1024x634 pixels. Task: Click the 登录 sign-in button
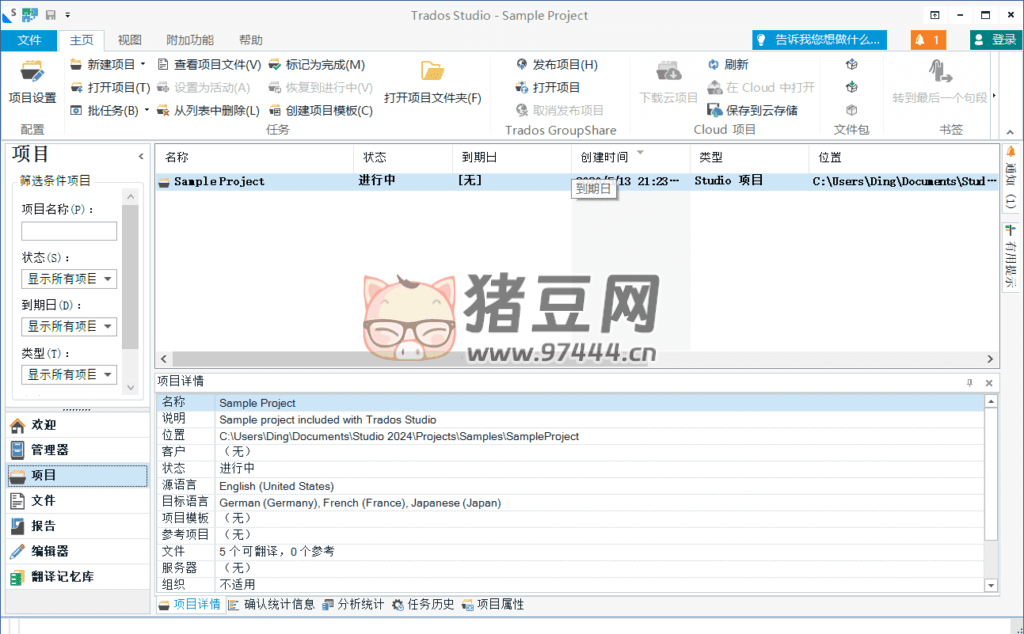pos(995,40)
